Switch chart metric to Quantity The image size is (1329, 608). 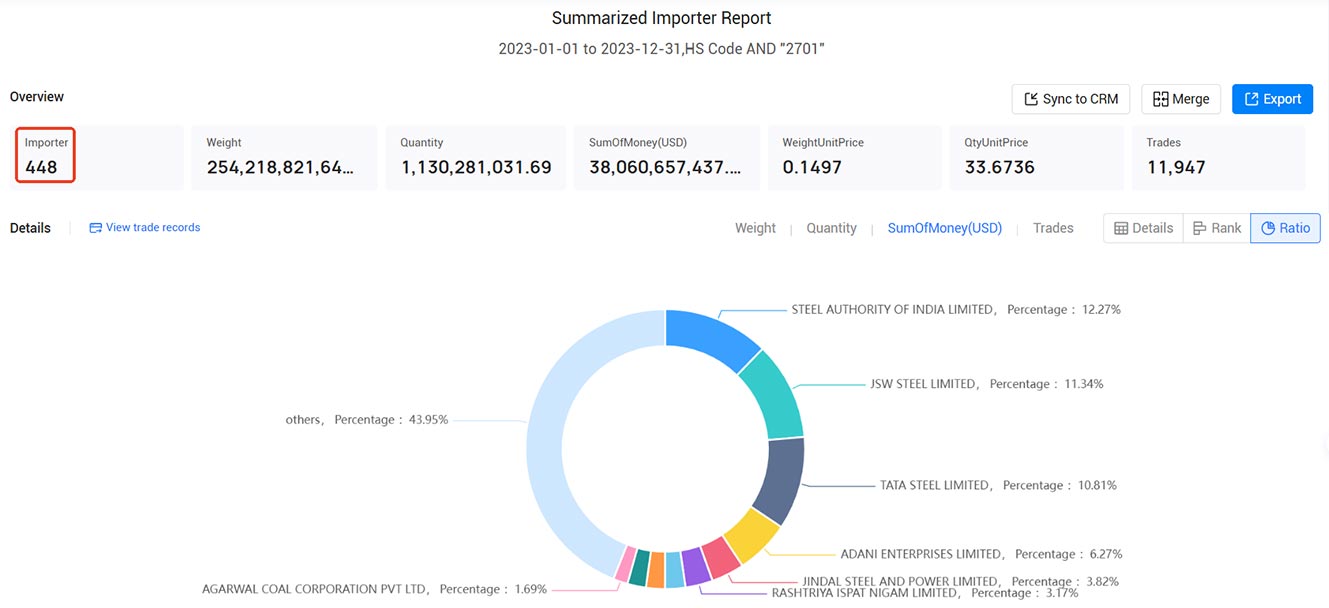[831, 228]
